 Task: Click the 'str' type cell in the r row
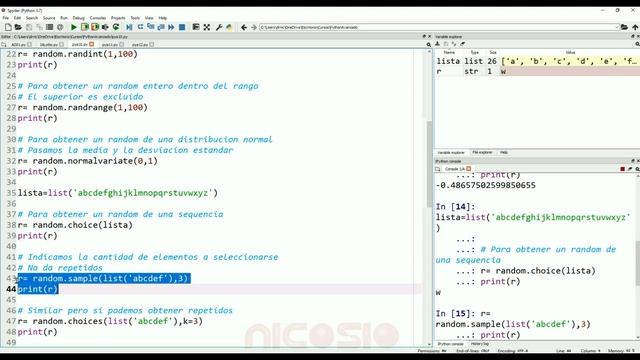click(x=474, y=71)
